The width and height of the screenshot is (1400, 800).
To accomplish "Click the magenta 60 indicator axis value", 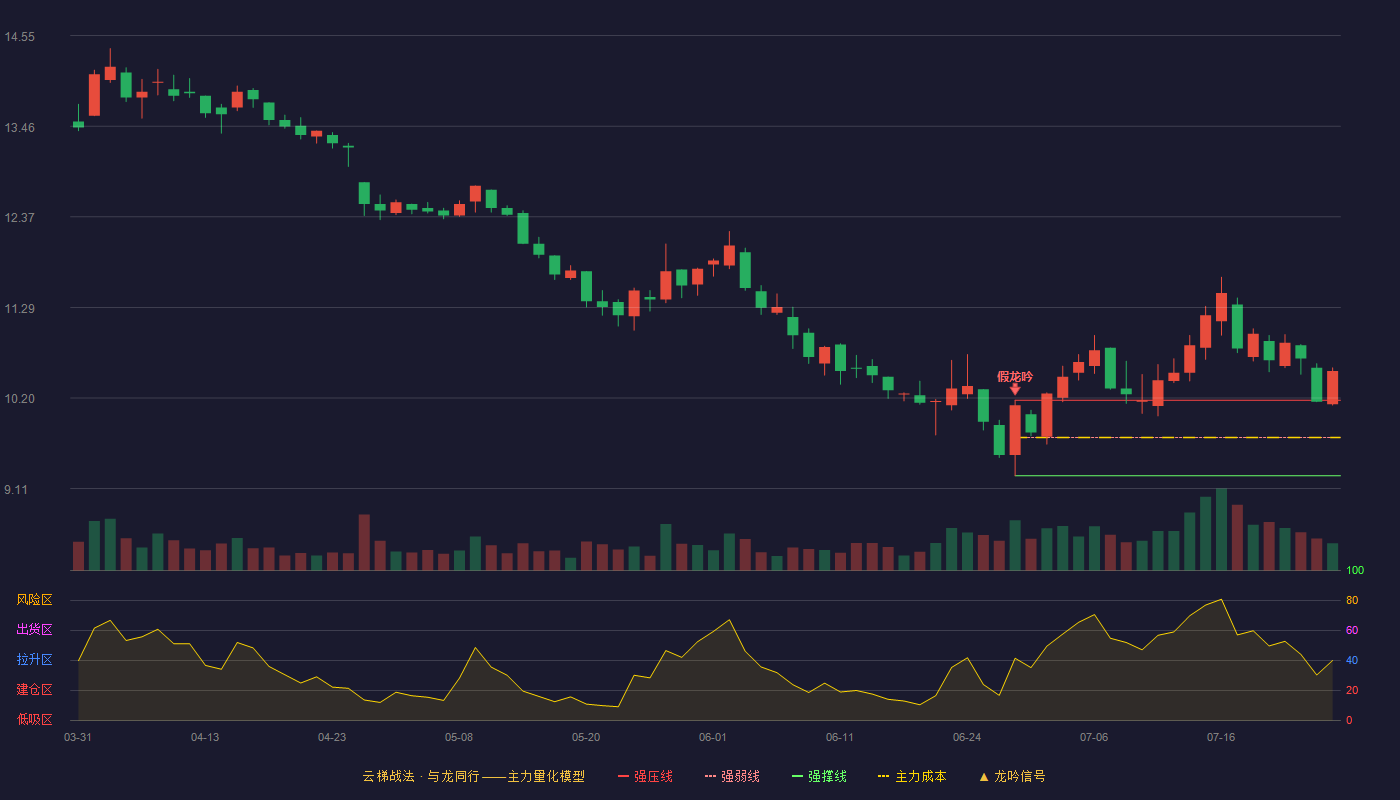I will (1352, 630).
